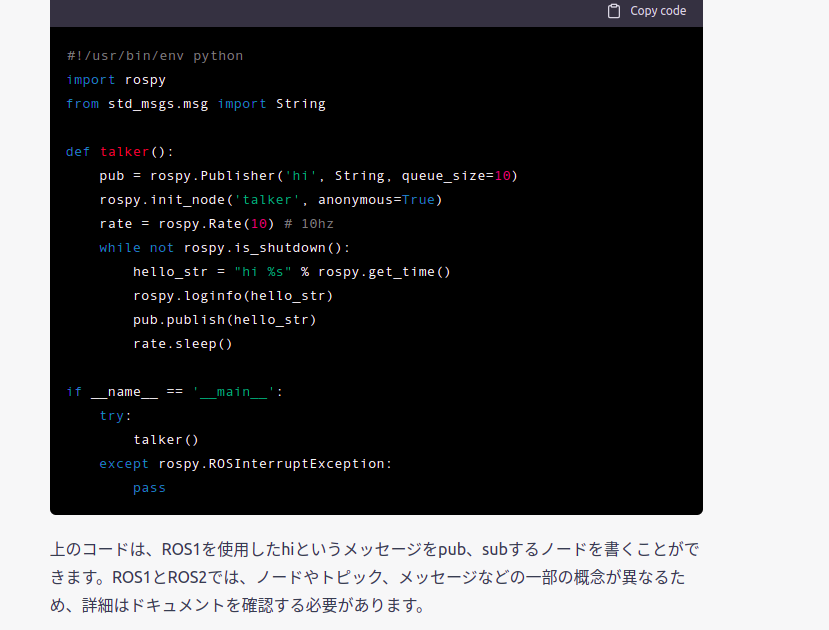Click the Copy code button

657,11
